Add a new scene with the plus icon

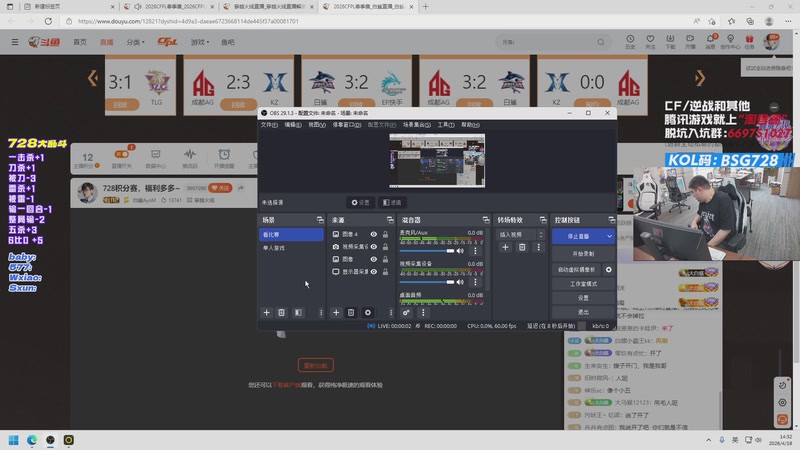(266, 312)
